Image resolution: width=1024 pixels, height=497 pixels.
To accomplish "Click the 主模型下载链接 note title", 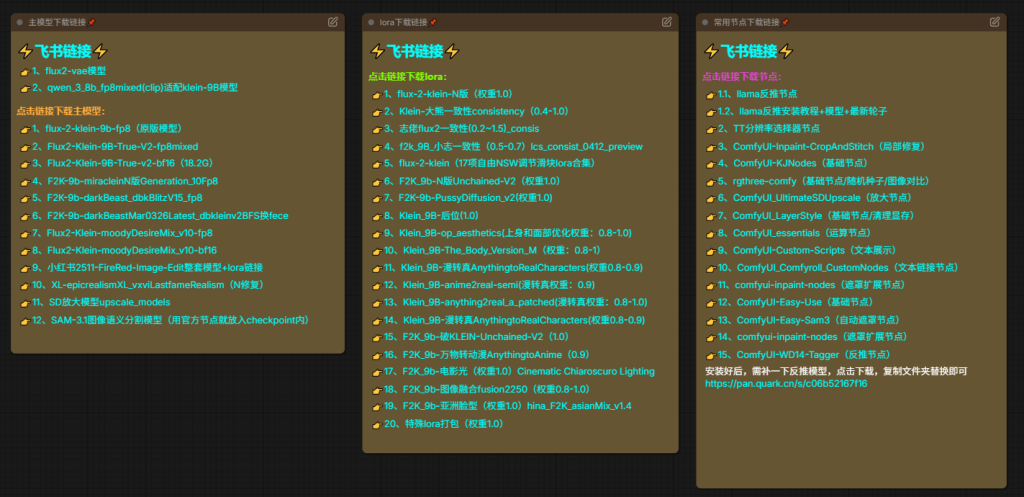I will 57,22.
